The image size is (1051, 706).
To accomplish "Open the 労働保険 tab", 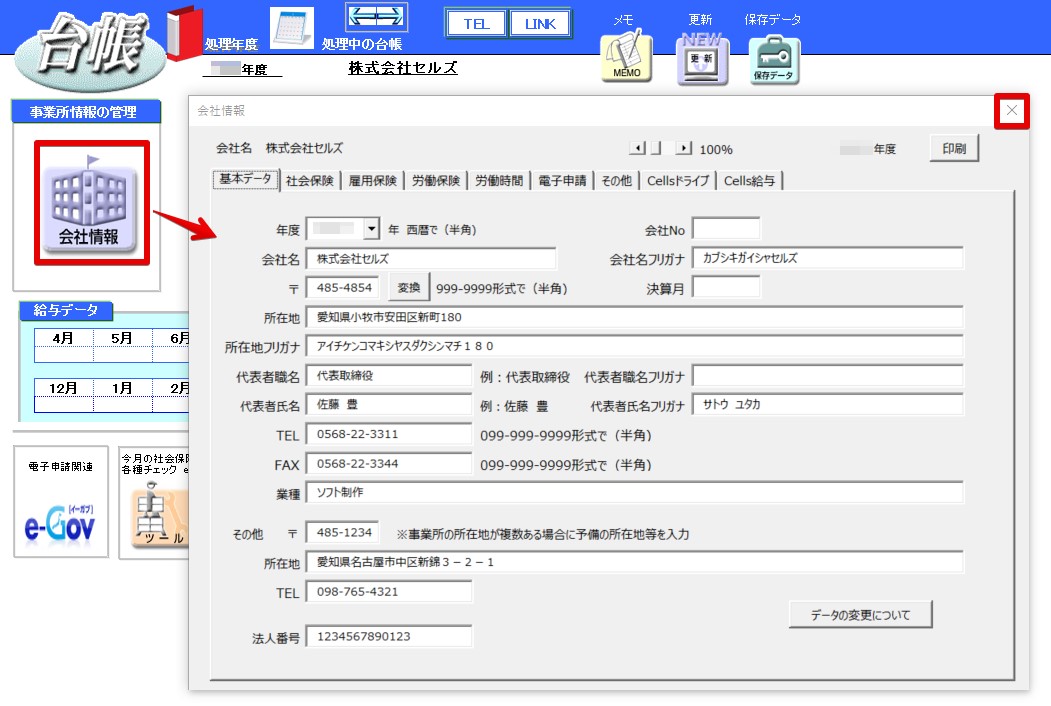I will point(436,180).
